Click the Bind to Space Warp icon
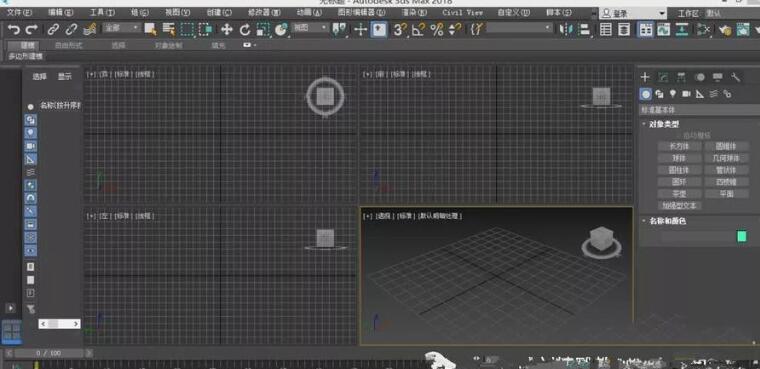This screenshot has height=369, width=760. click(89, 30)
